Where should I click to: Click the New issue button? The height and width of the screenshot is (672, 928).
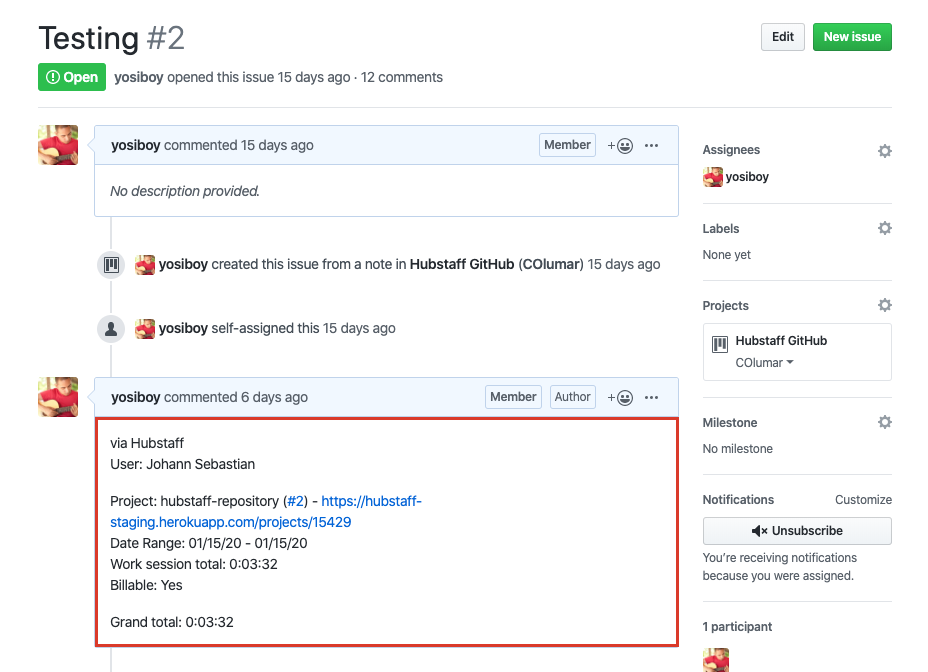(x=851, y=36)
